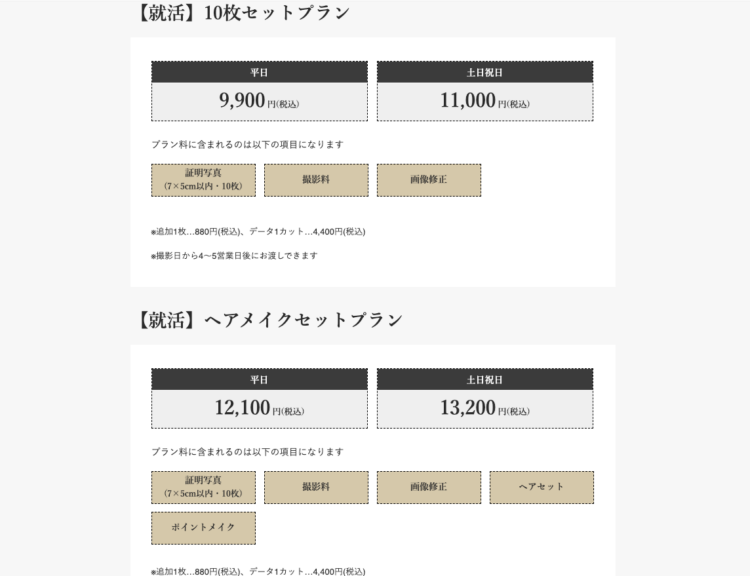Click 証明写真 tag in 10枚セットプラン

204,180
